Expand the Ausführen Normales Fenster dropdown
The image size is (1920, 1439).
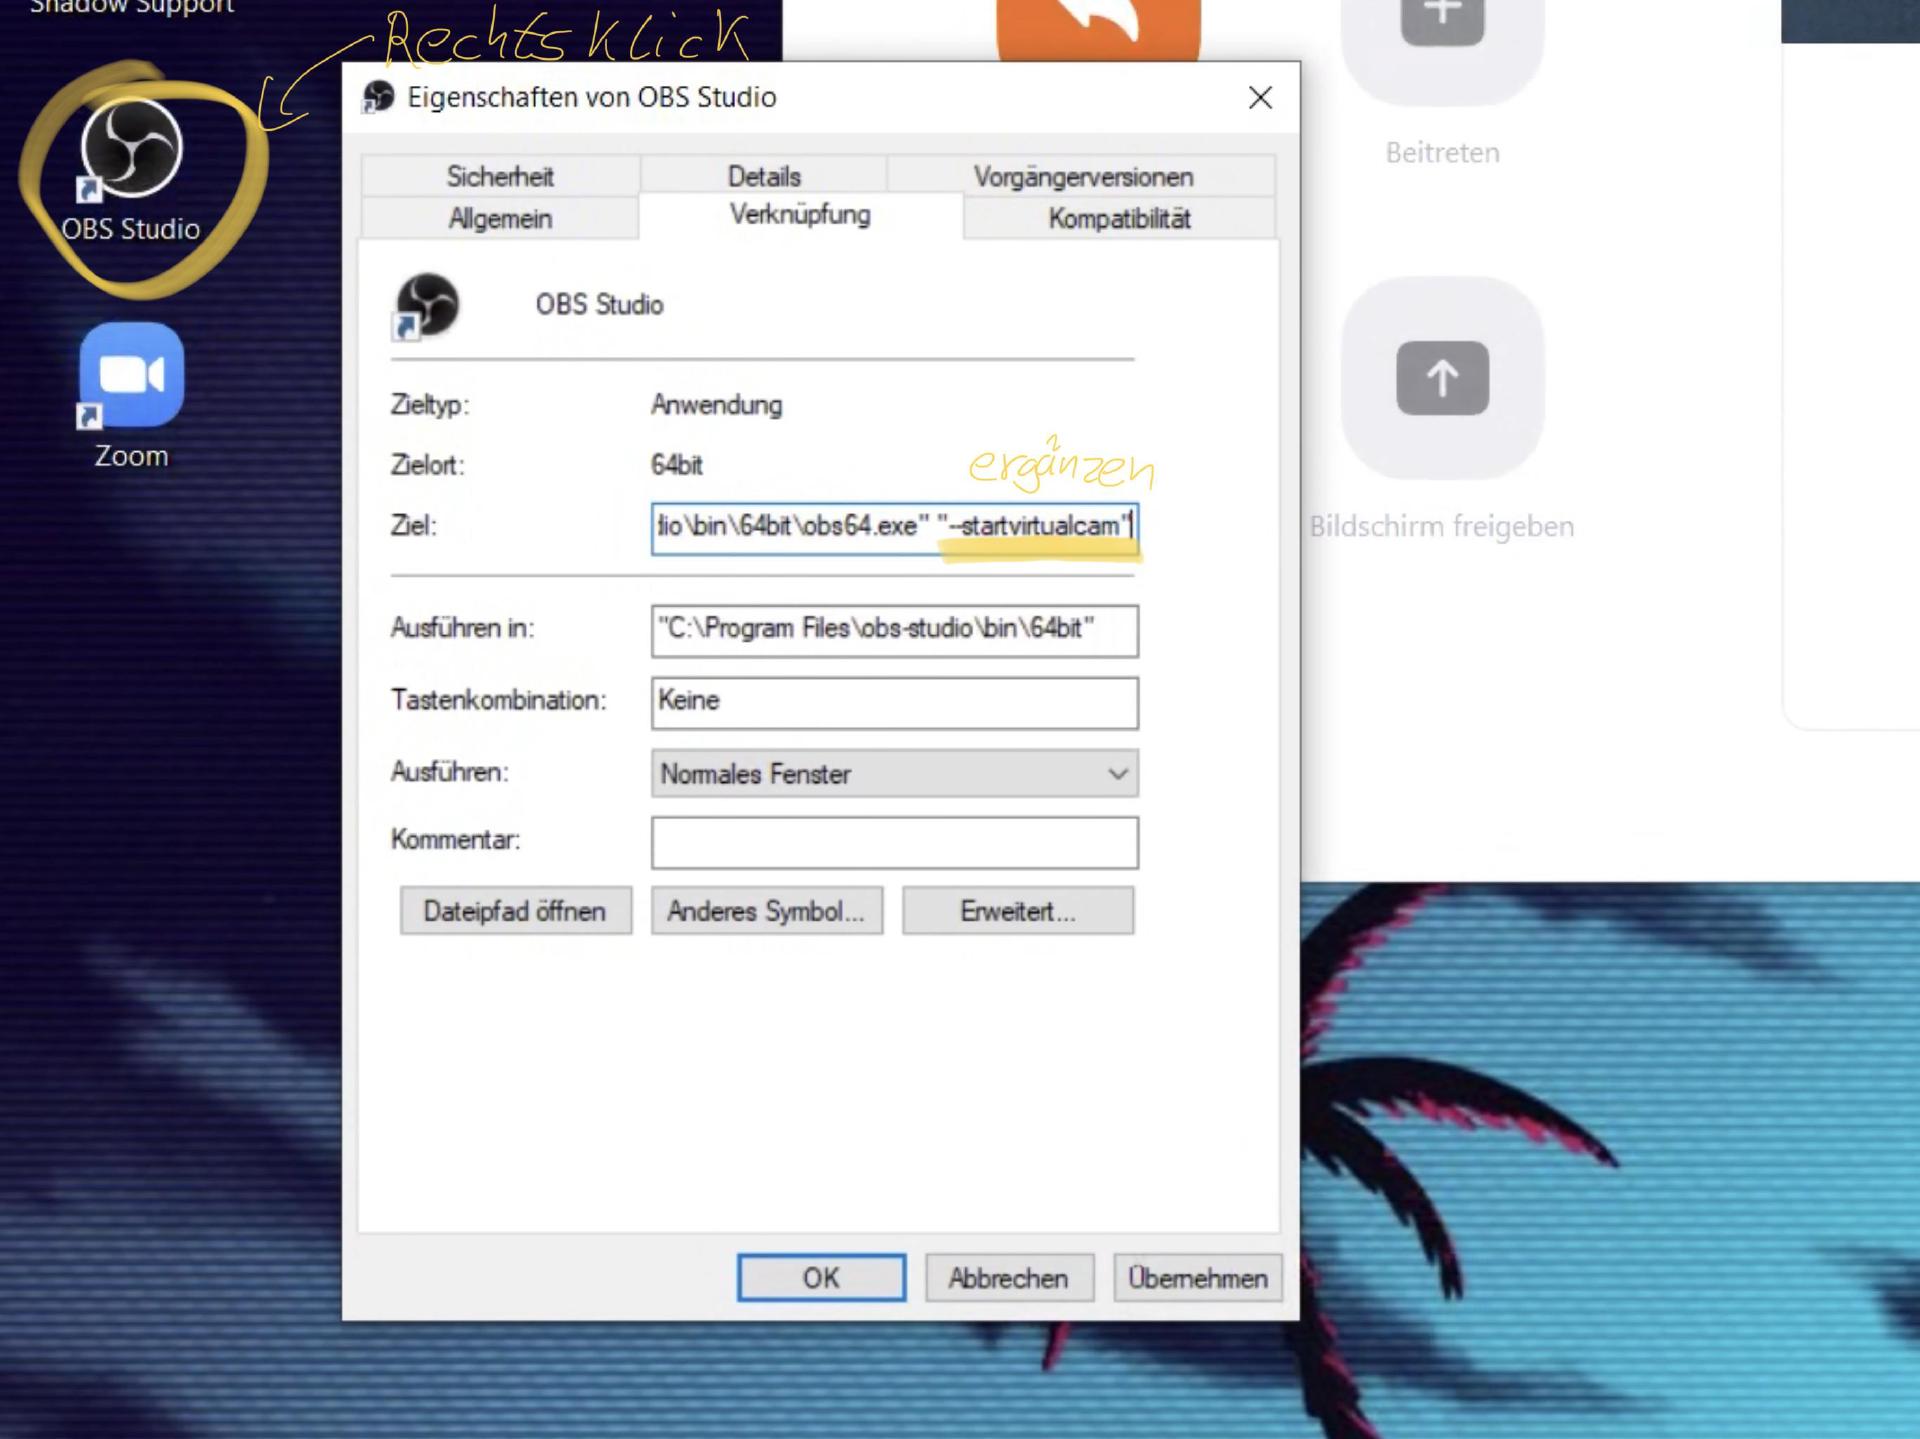(1117, 774)
